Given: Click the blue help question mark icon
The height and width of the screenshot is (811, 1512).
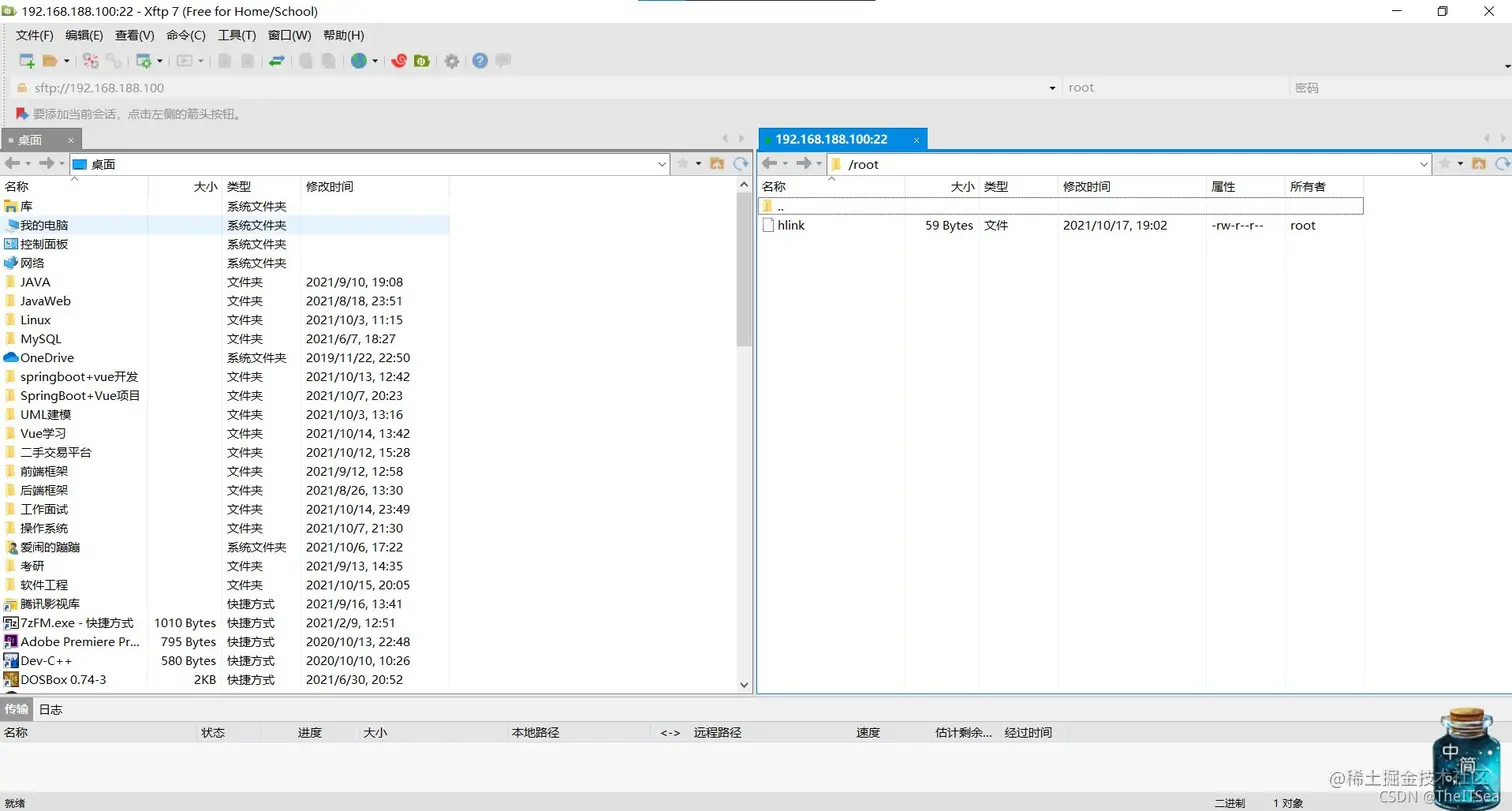Looking at the screenshot, I should click(x=480, y=61).
